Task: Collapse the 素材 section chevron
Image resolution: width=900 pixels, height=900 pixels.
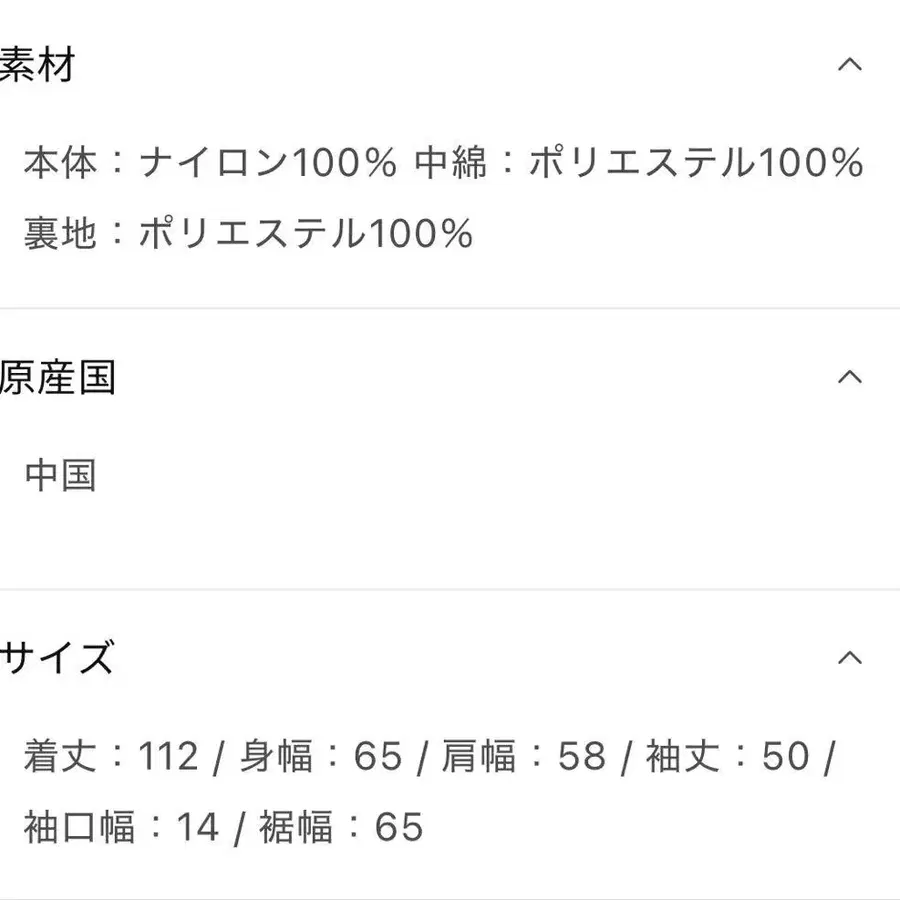Action: 849,65
